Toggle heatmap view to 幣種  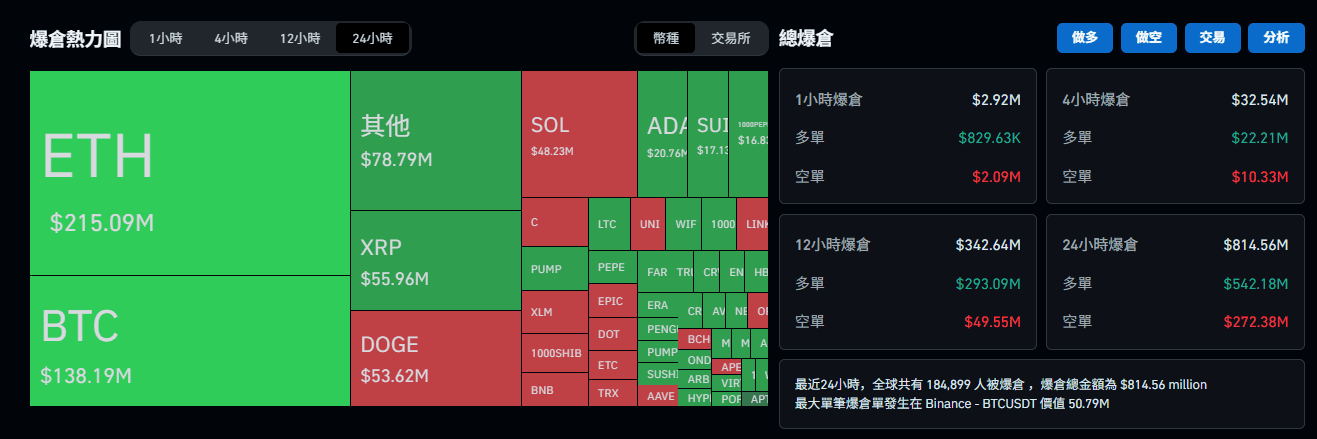(x=666, y=39)
